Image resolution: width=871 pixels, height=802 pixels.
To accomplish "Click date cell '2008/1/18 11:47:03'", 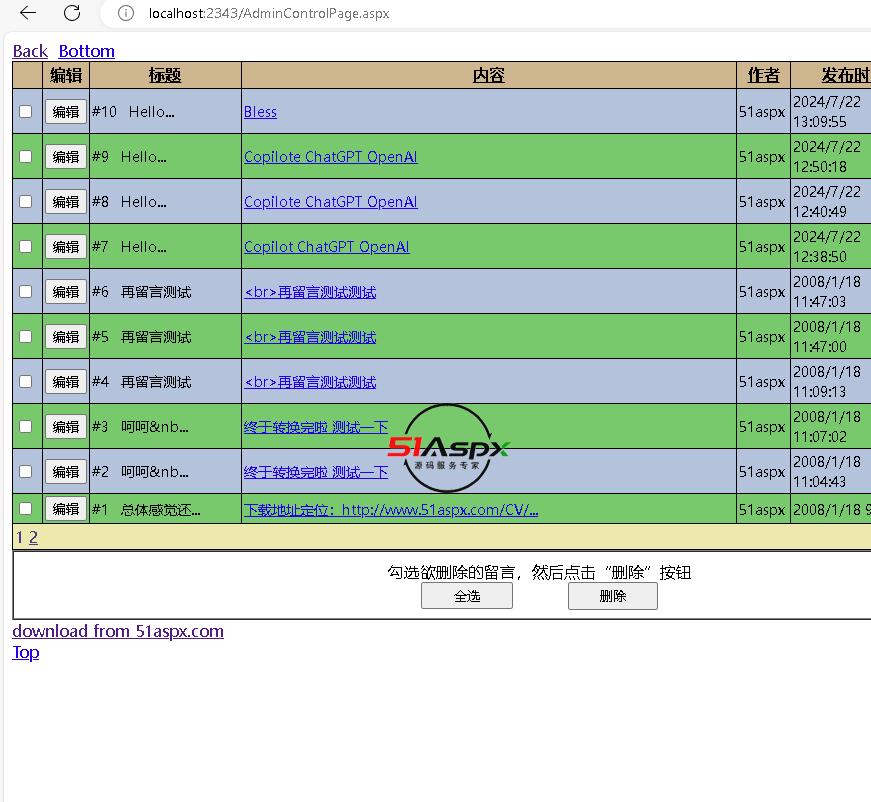I will [830, 292].
